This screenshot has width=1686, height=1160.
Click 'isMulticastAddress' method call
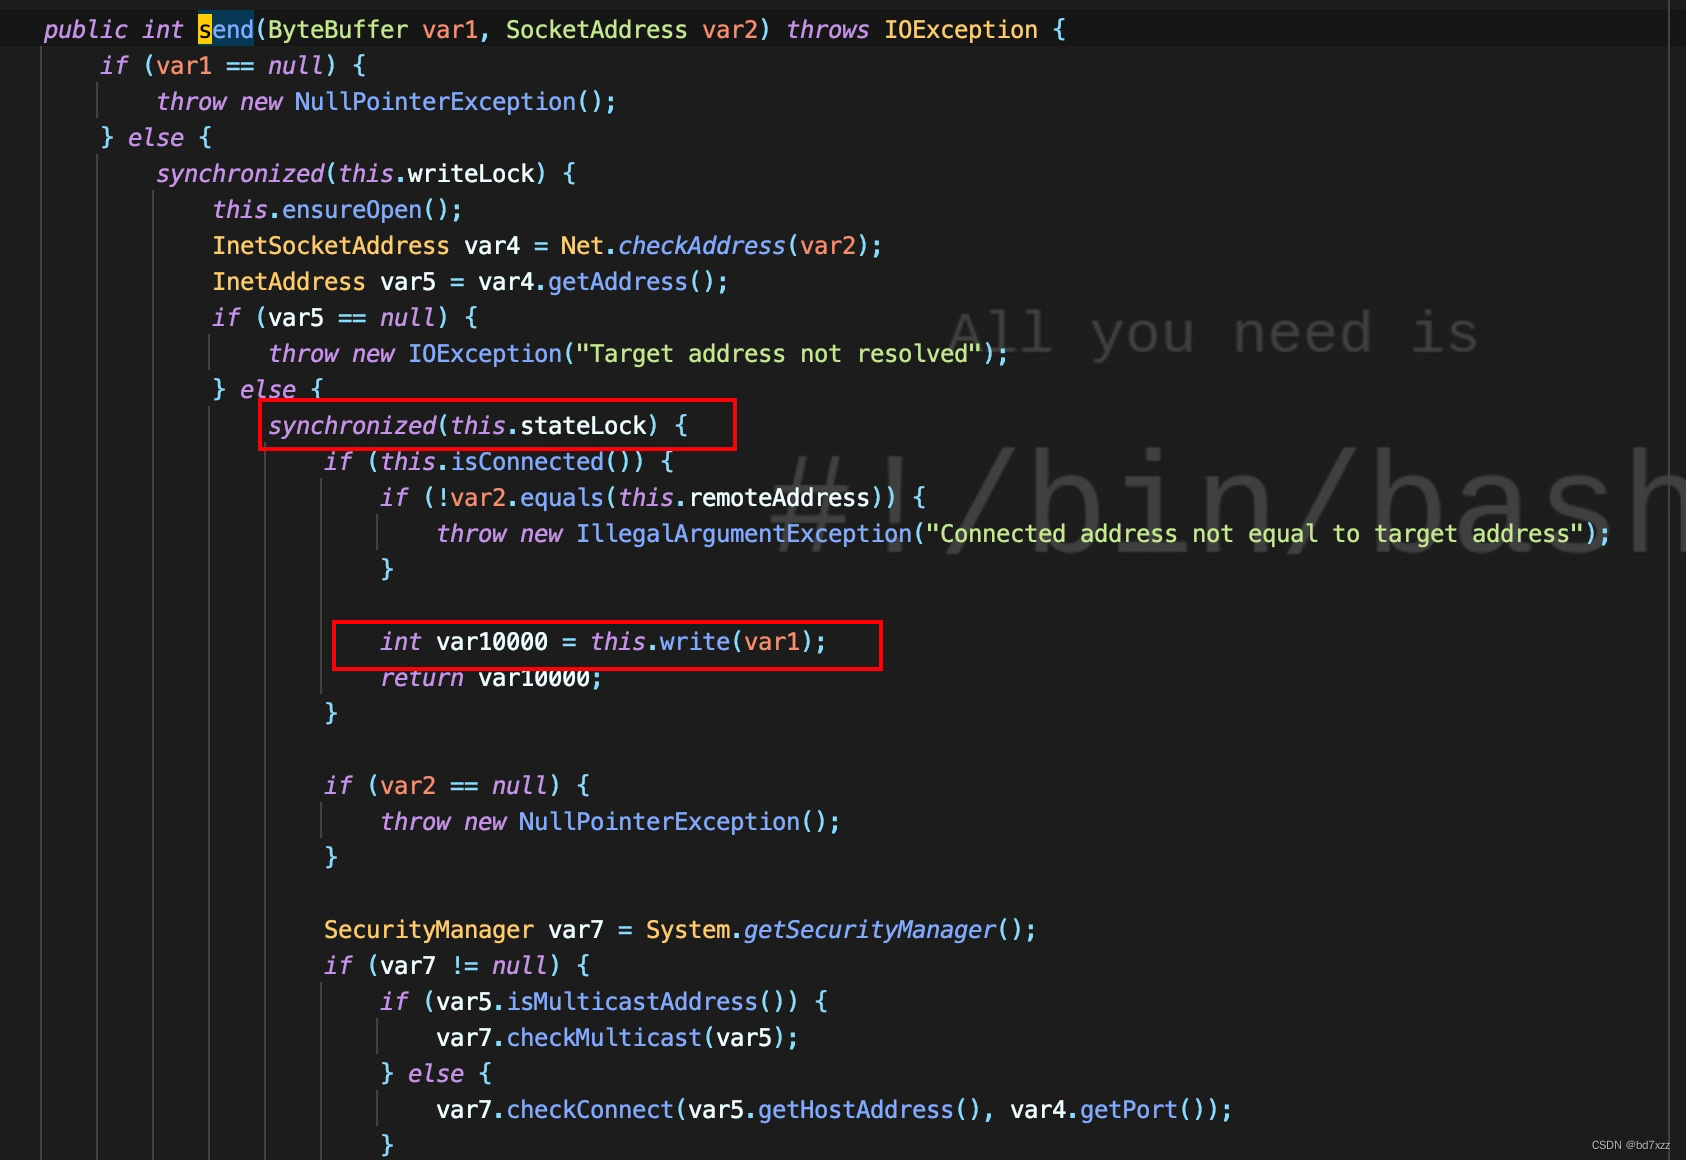[x=632, y=1002]
